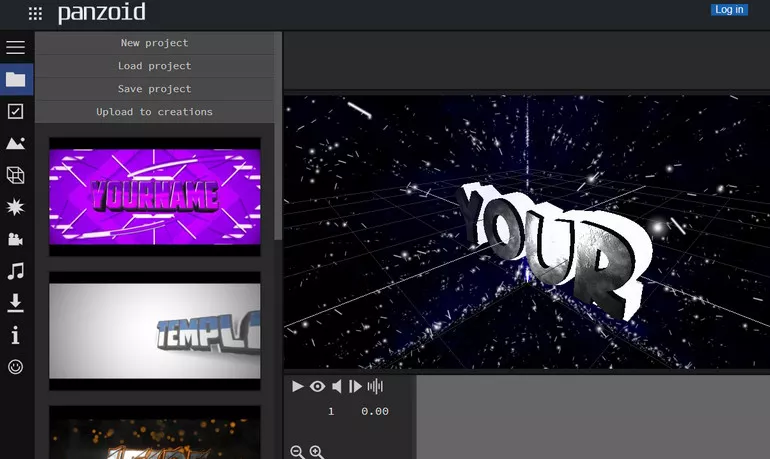Choose the purple YOURNAME template thumbnail
770x459 pixels.
click(155, 197)
